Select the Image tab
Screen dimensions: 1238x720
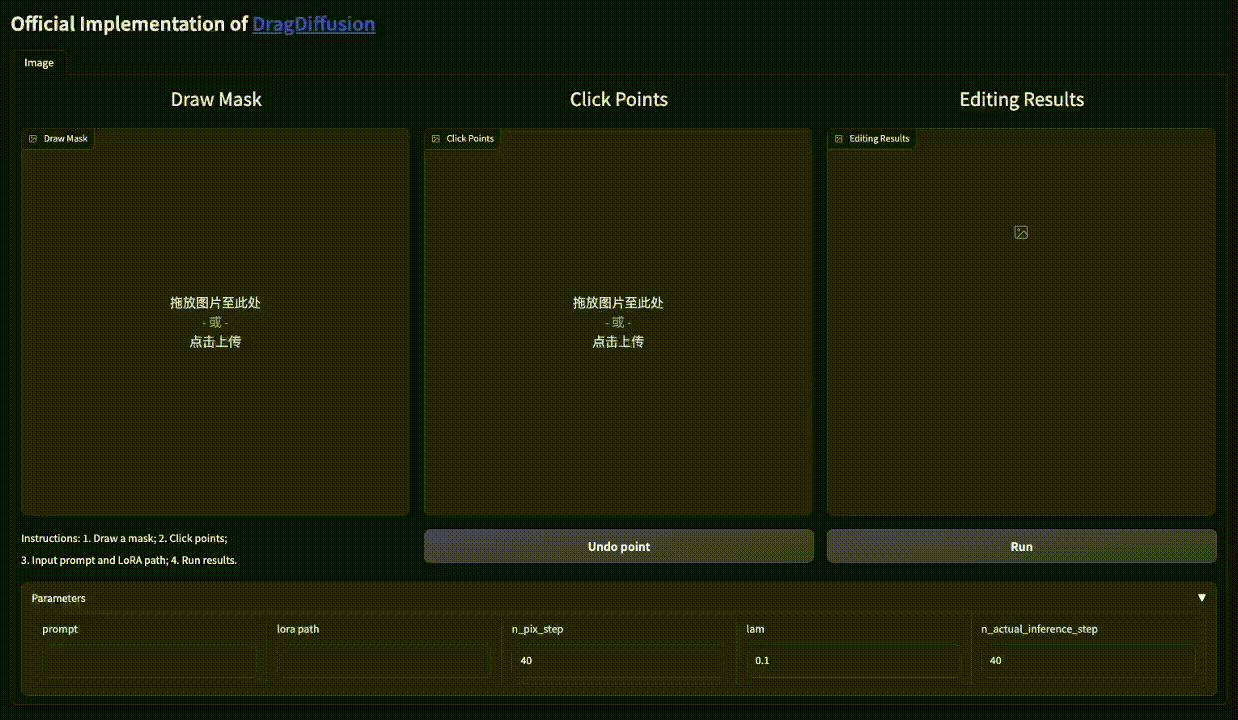pos(39,62)
